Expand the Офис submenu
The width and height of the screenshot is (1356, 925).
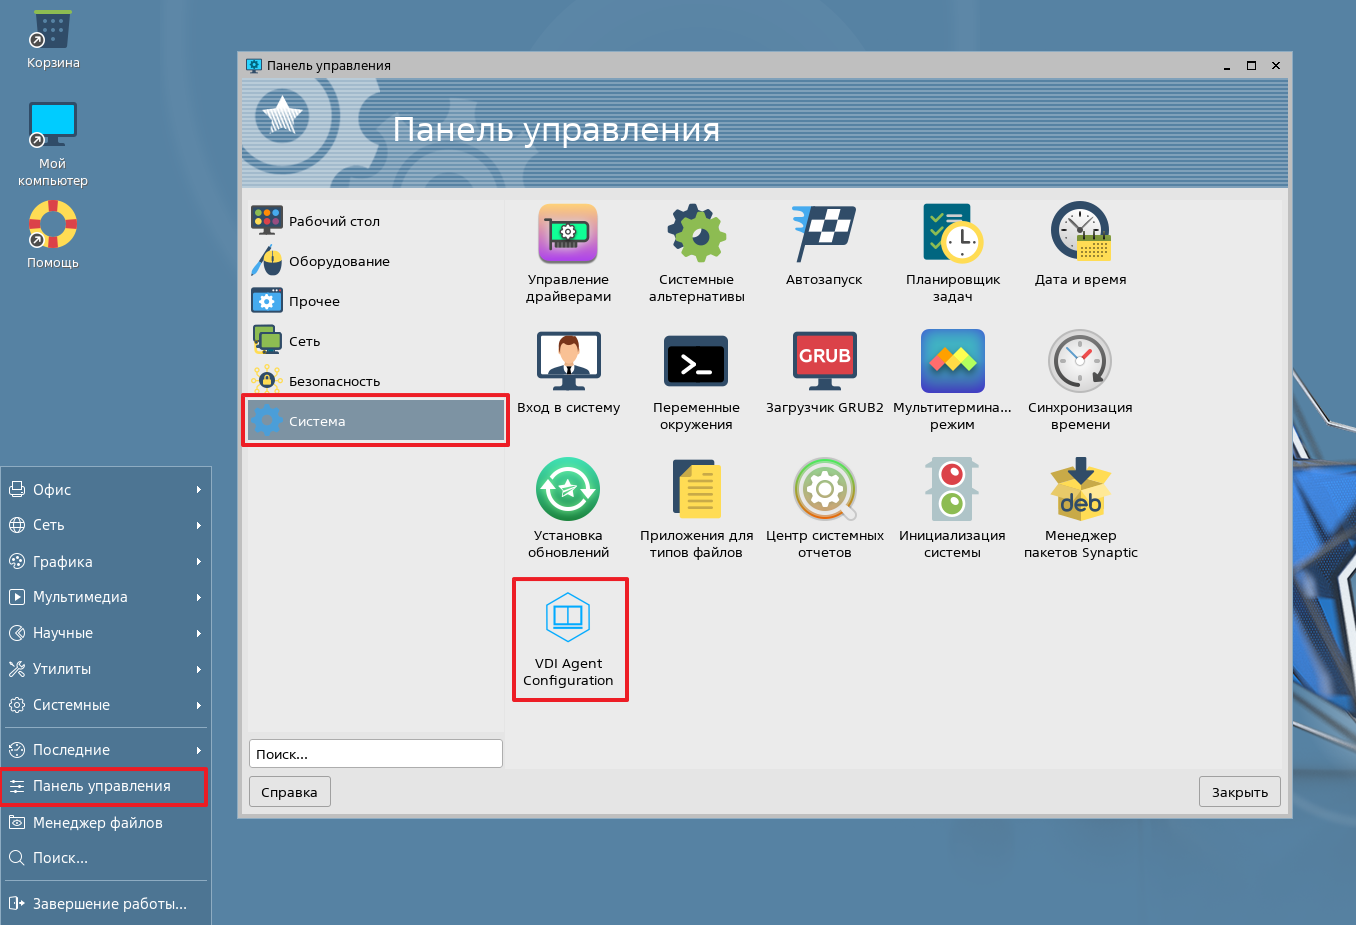105,490
